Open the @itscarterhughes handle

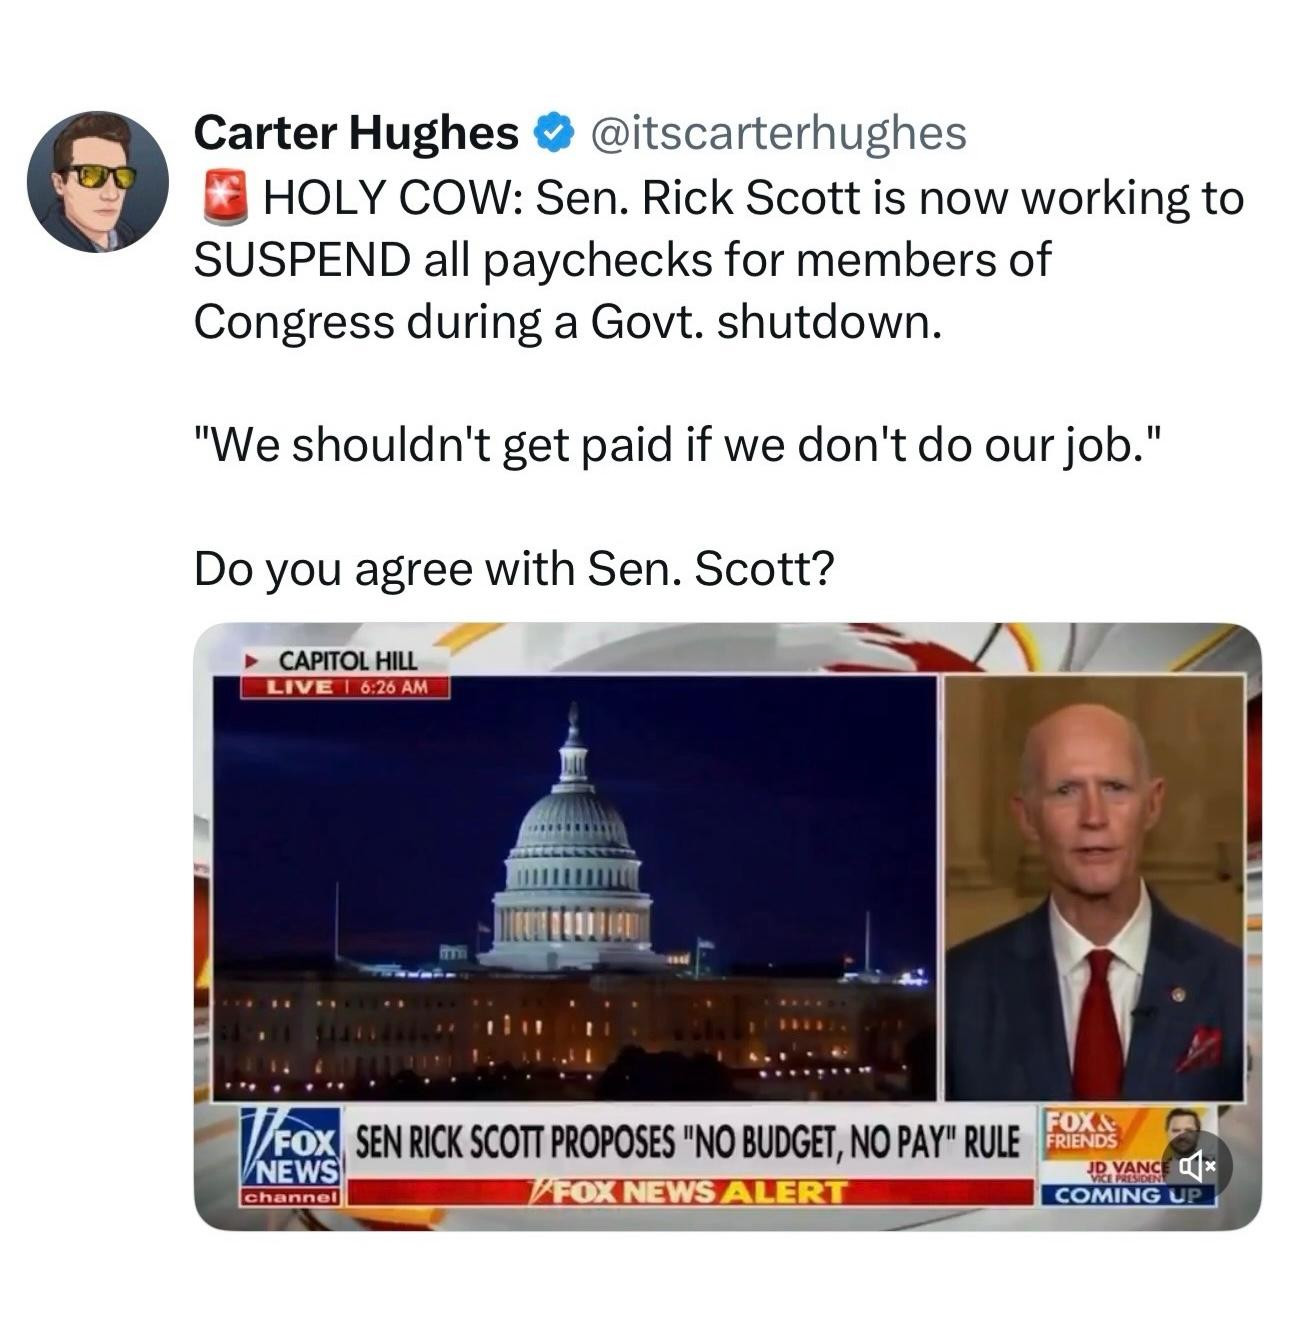(780, 132)
